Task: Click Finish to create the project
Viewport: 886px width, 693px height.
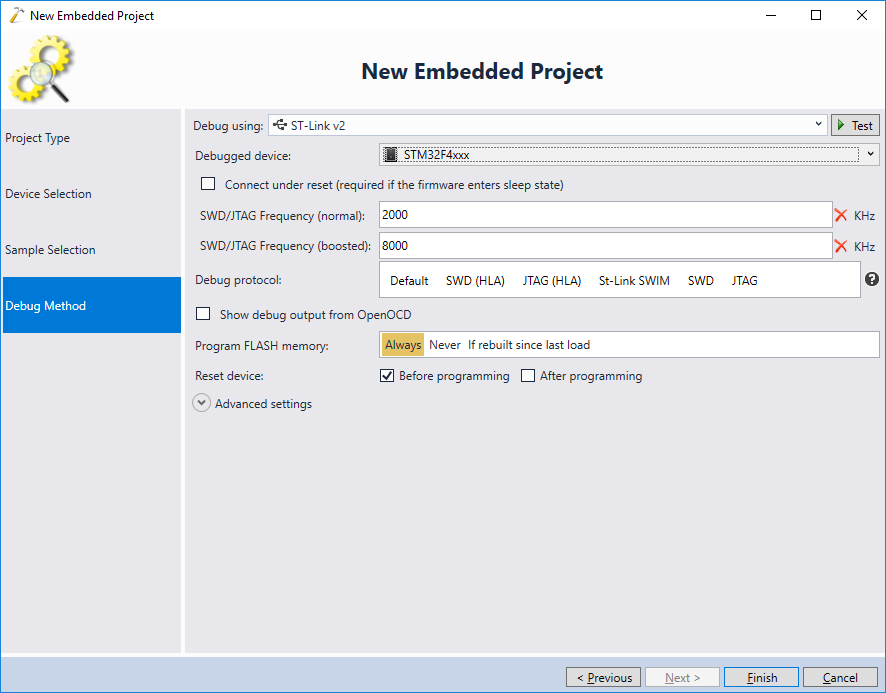Action: pos(761,677)
